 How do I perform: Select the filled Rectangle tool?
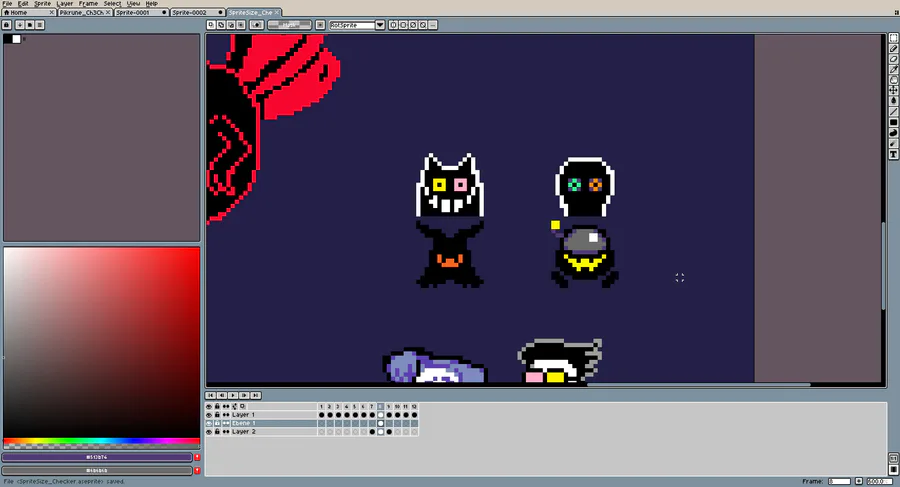click(x=894, y=122)
